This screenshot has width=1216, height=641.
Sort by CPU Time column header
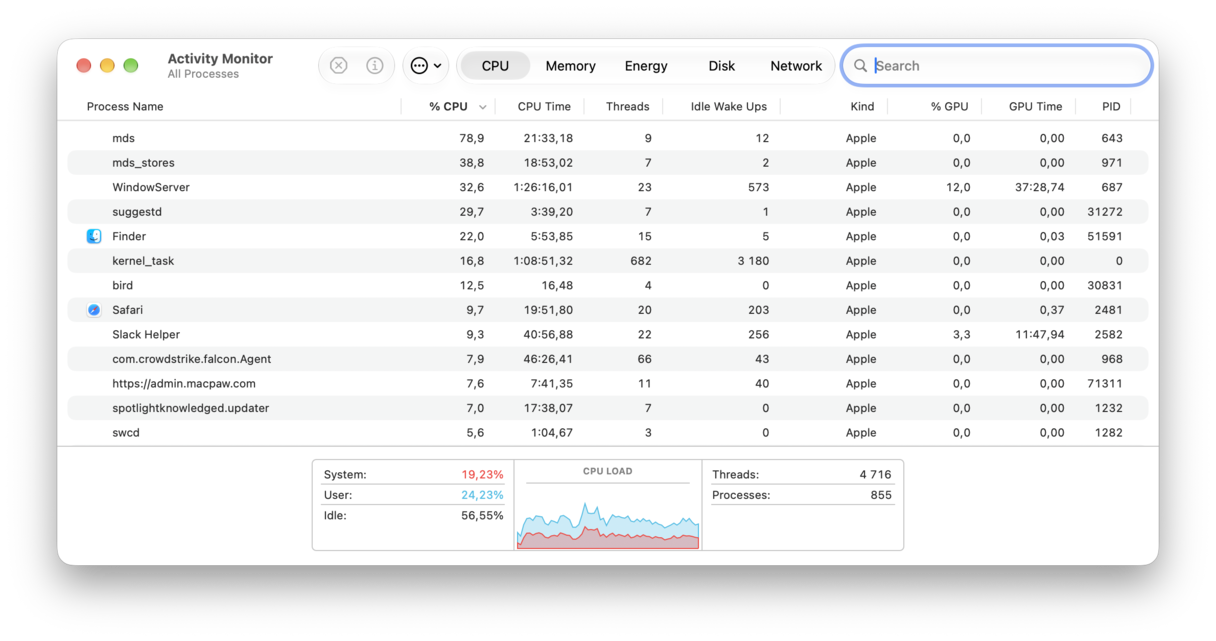[544, 107]
